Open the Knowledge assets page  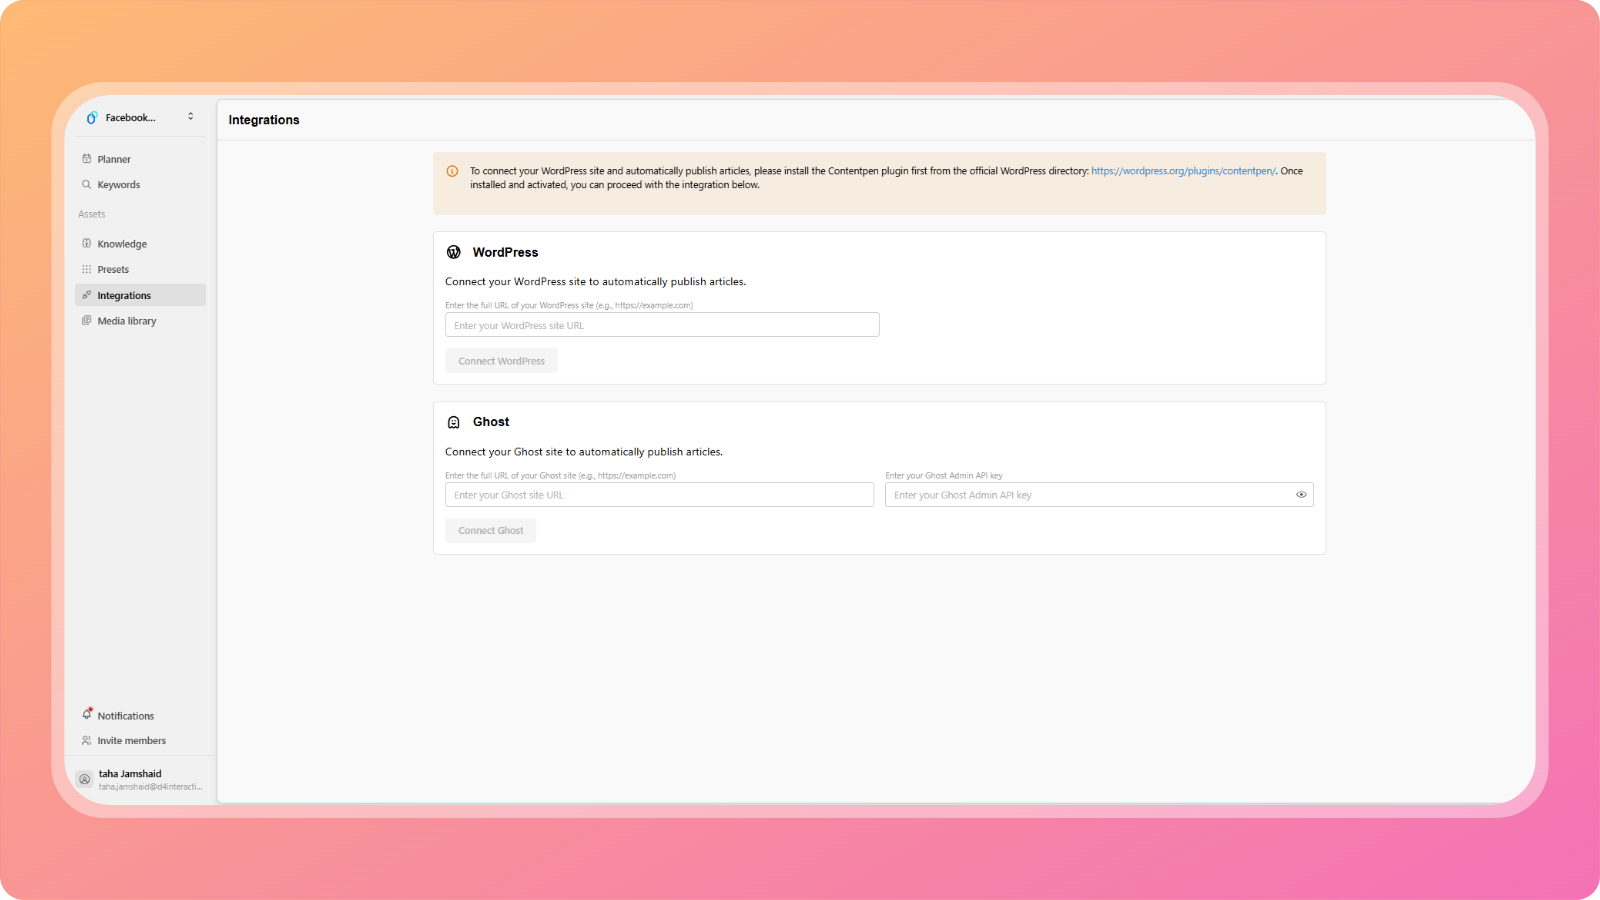coord(140,244)
